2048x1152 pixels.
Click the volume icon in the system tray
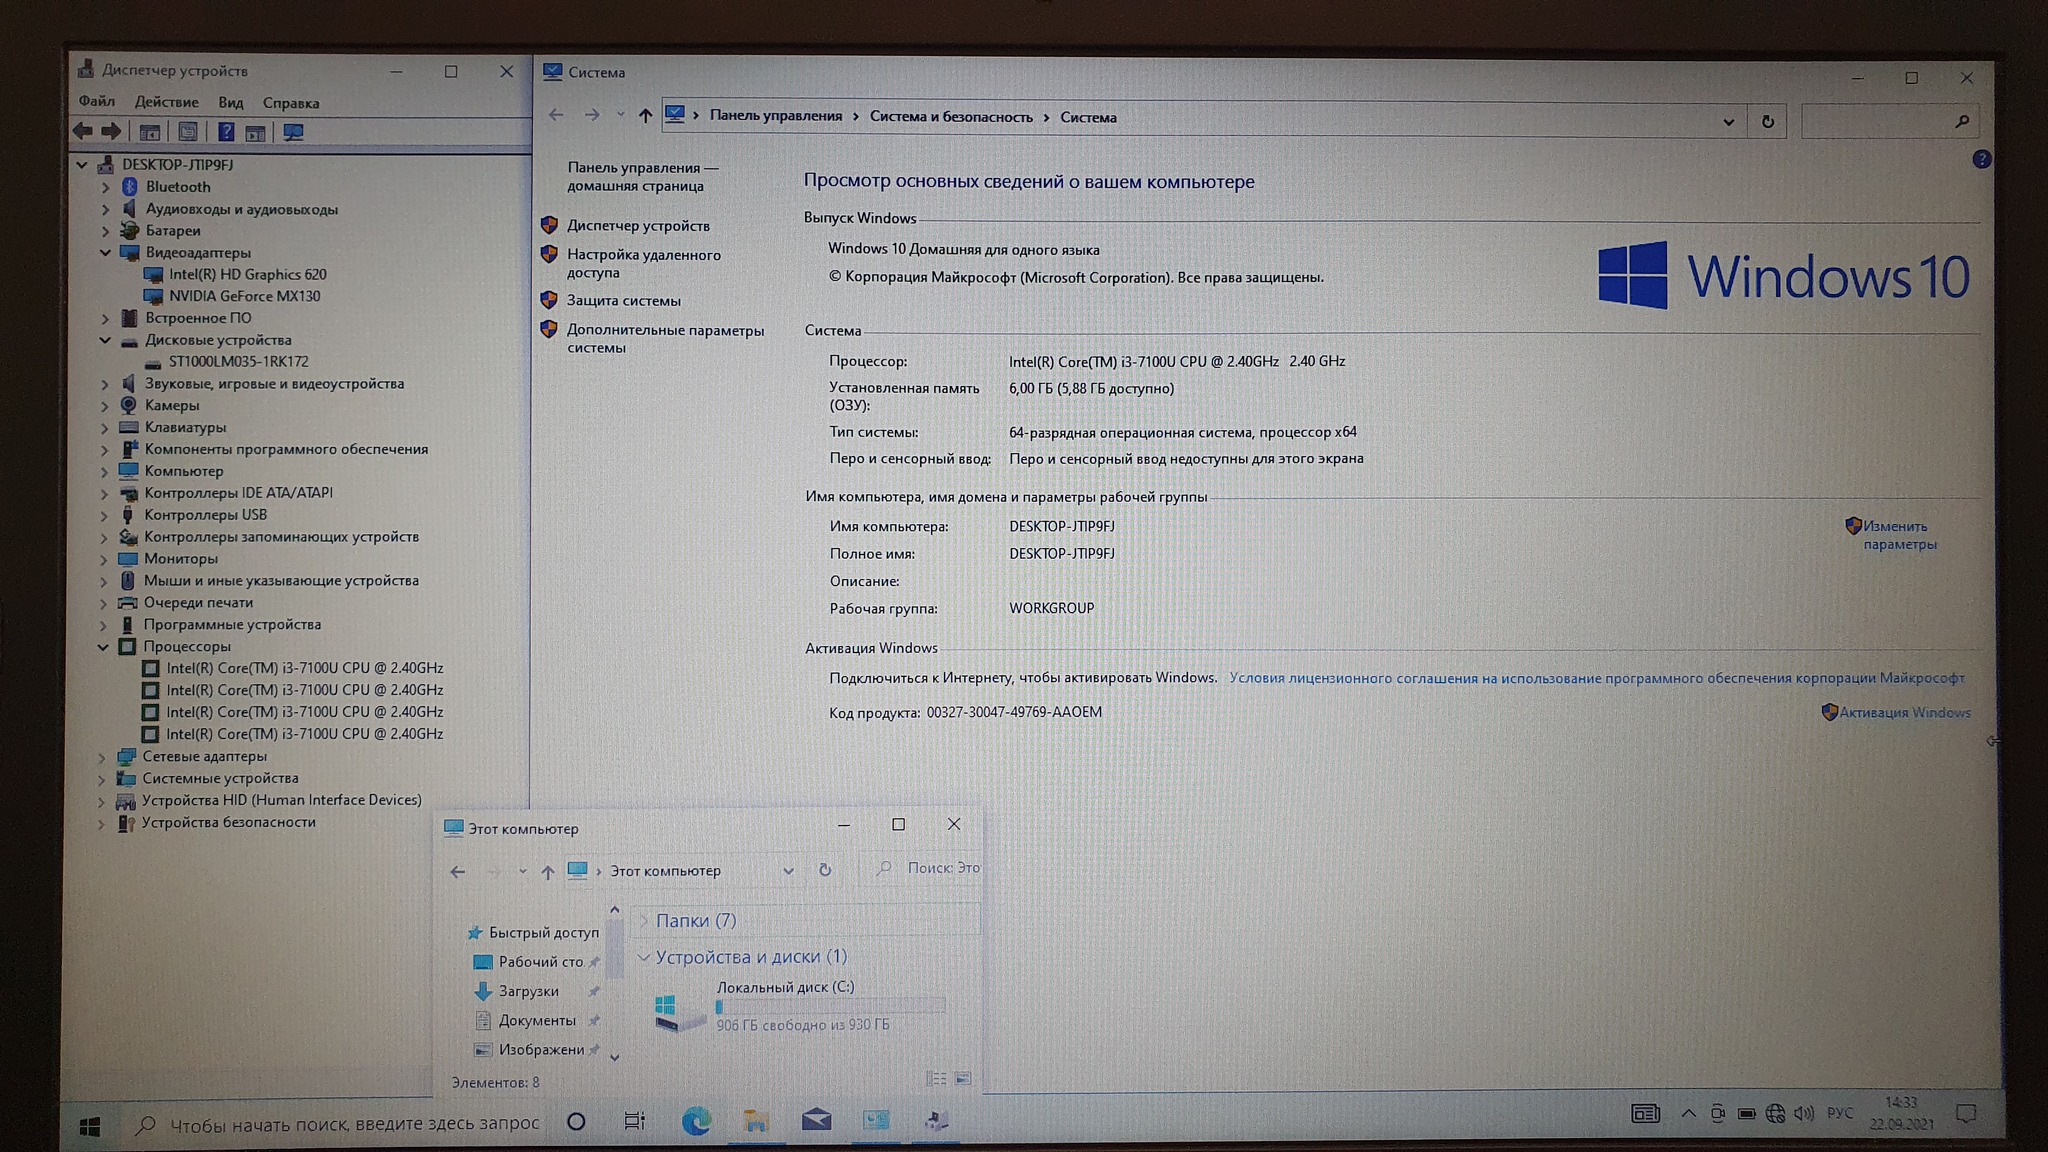click(1804, 1114)
